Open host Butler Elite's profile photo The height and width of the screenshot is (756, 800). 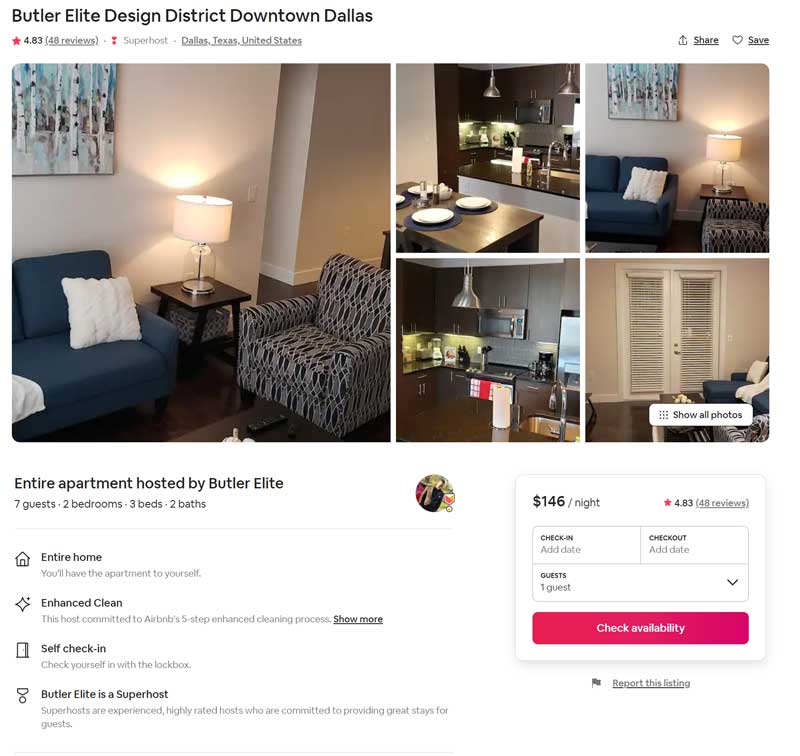(435, 493)
